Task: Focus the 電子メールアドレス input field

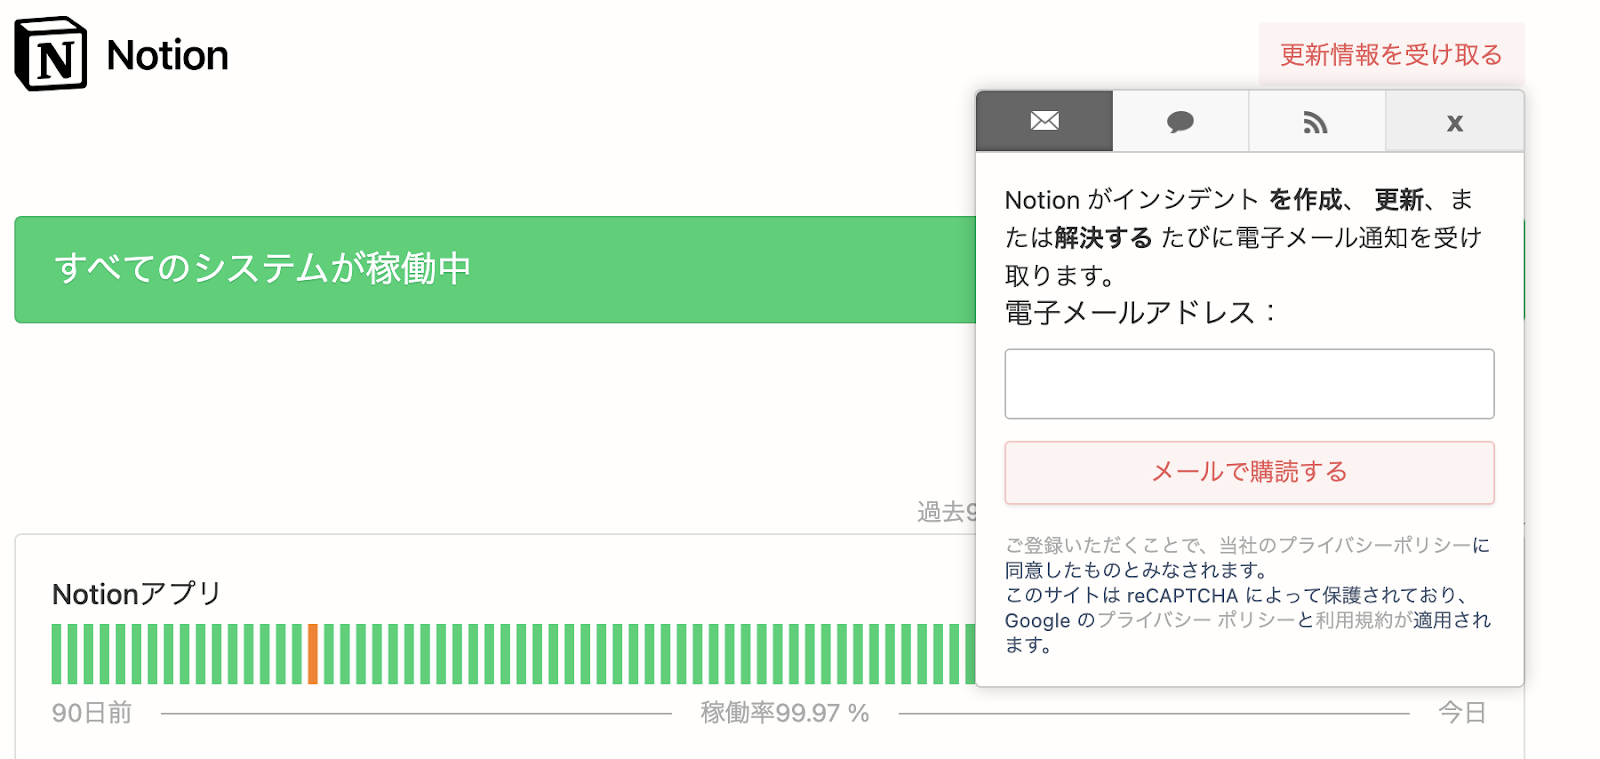Action: [x=1249, y=384]
